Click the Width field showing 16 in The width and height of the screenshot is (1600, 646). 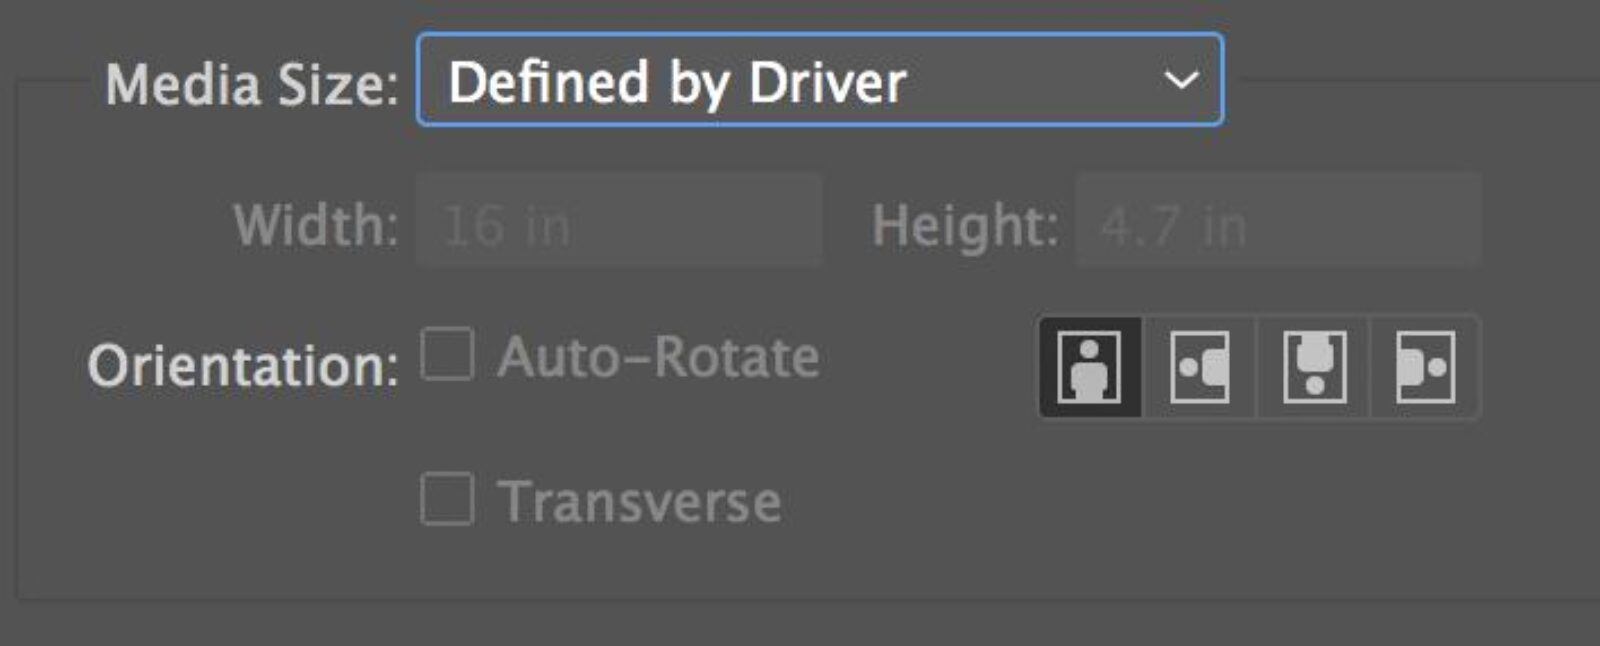pyautogui.click(x=619, y=220)
